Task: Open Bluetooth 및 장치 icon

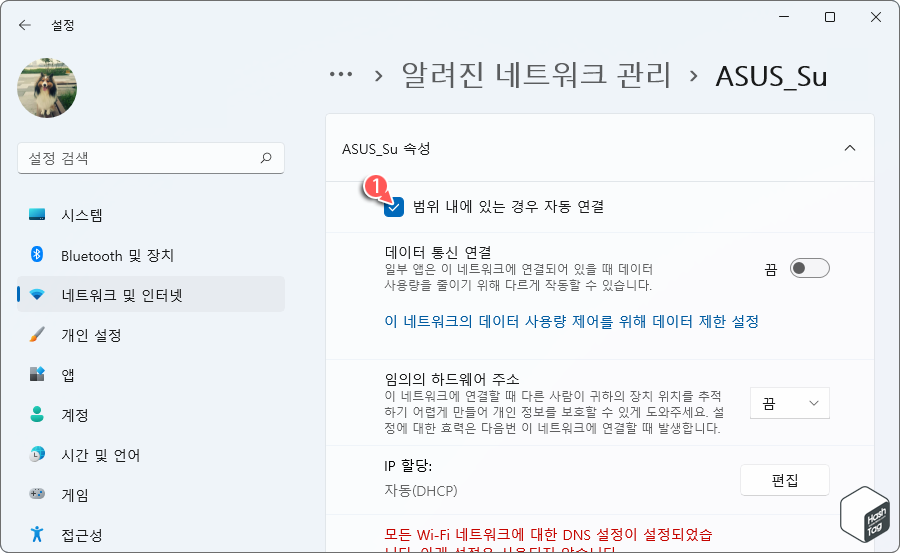Action: click(37, 254)
